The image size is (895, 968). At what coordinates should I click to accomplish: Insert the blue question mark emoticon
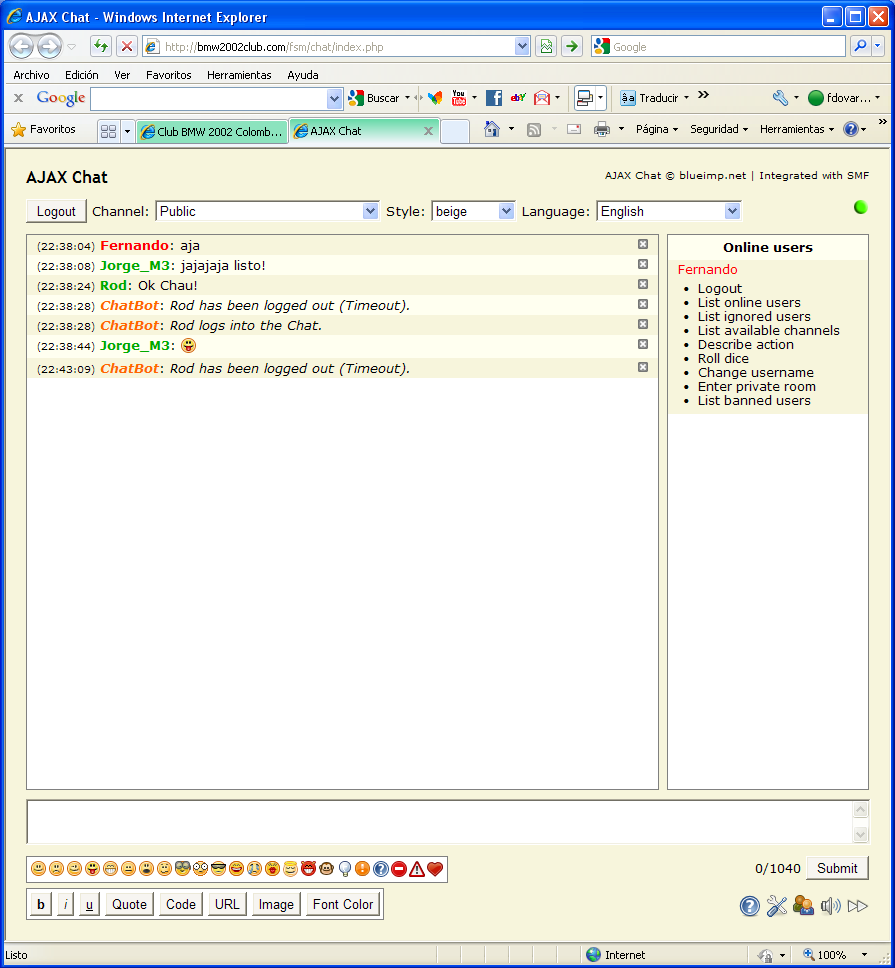381,869
